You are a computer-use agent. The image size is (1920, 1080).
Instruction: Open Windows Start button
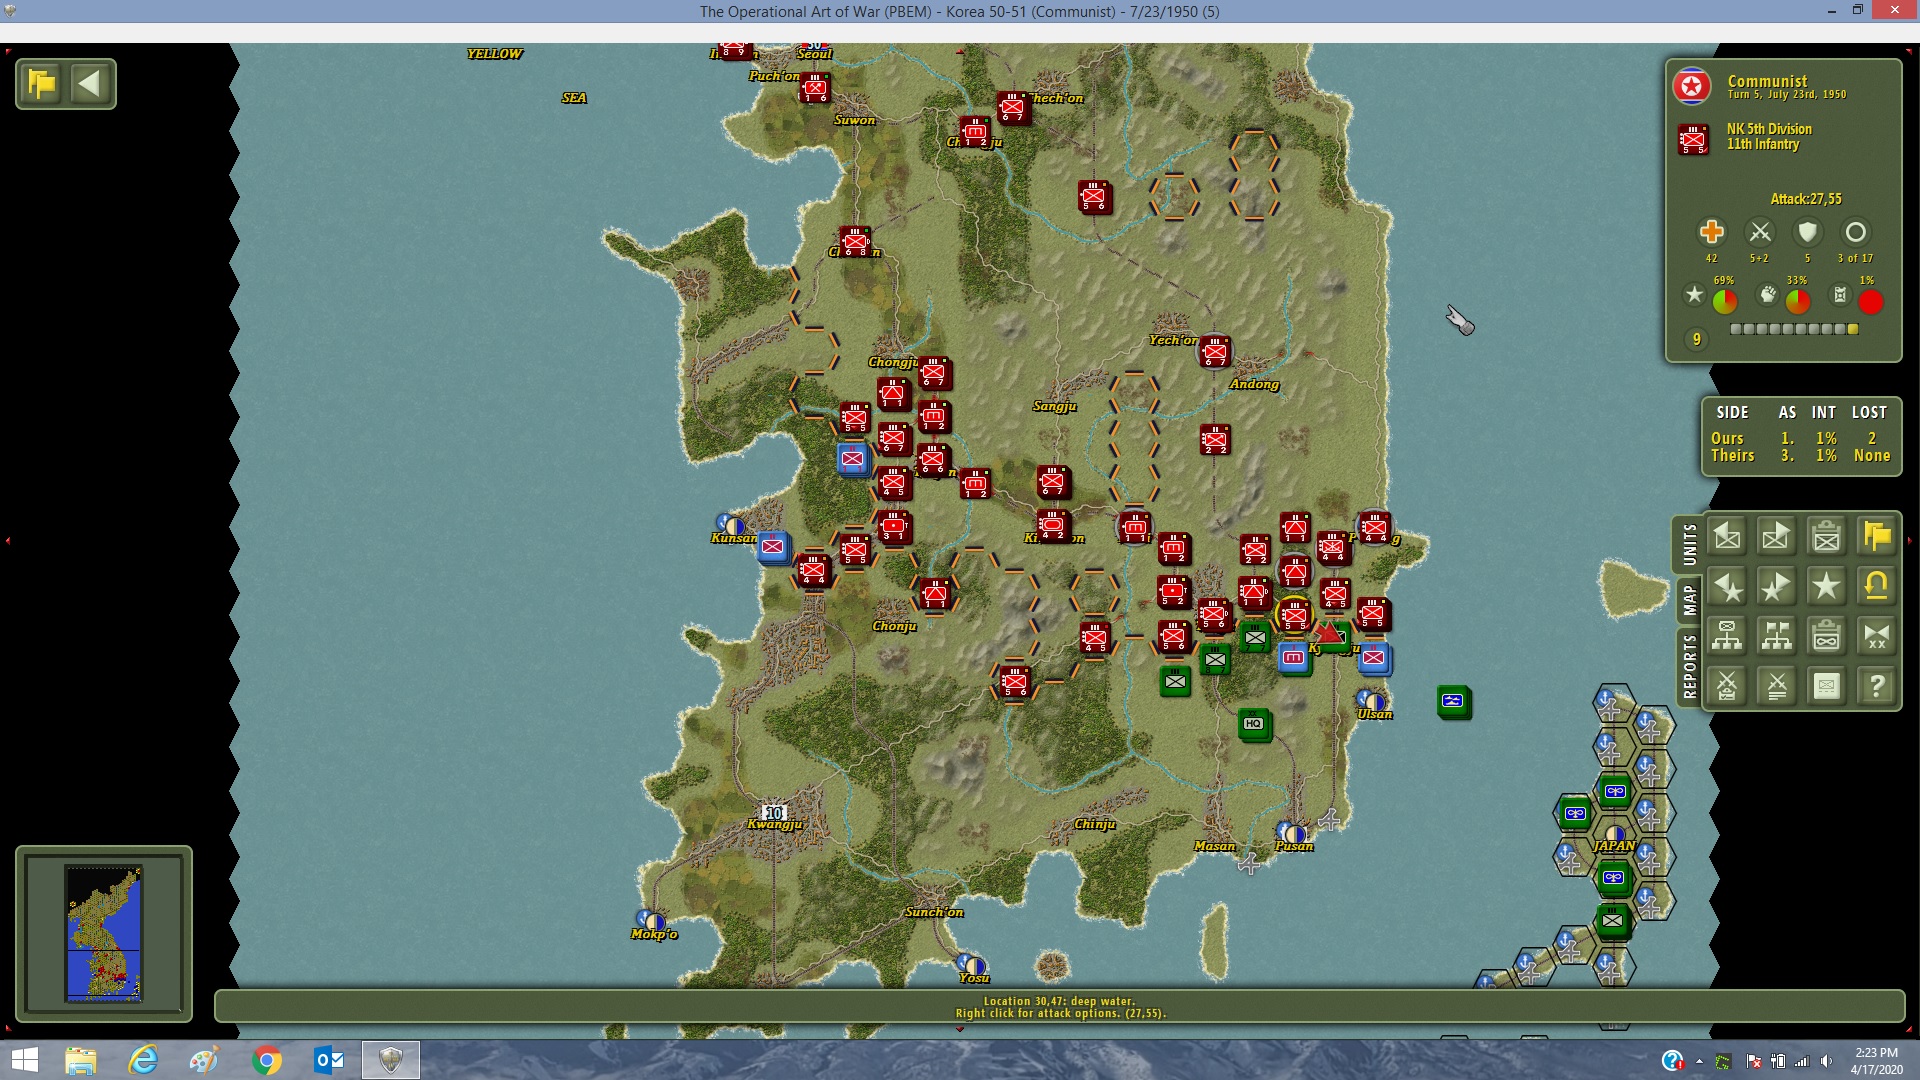click(x=24, y=1060)
